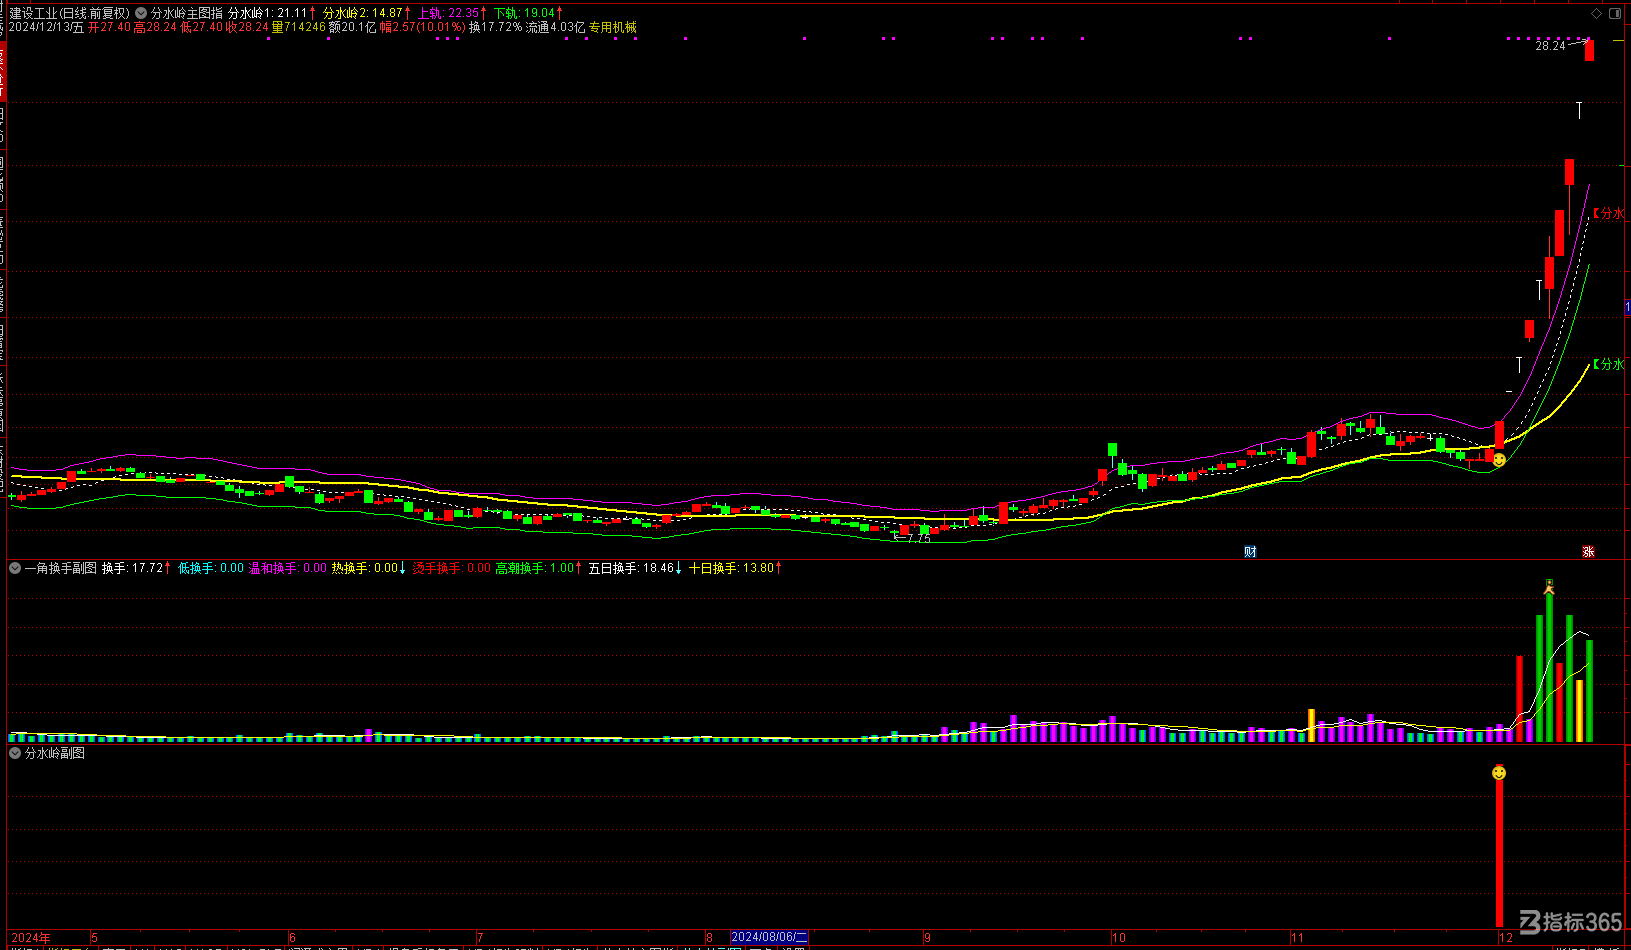
Task: Click month 12 on the time axis
Action: point(1506,937)
